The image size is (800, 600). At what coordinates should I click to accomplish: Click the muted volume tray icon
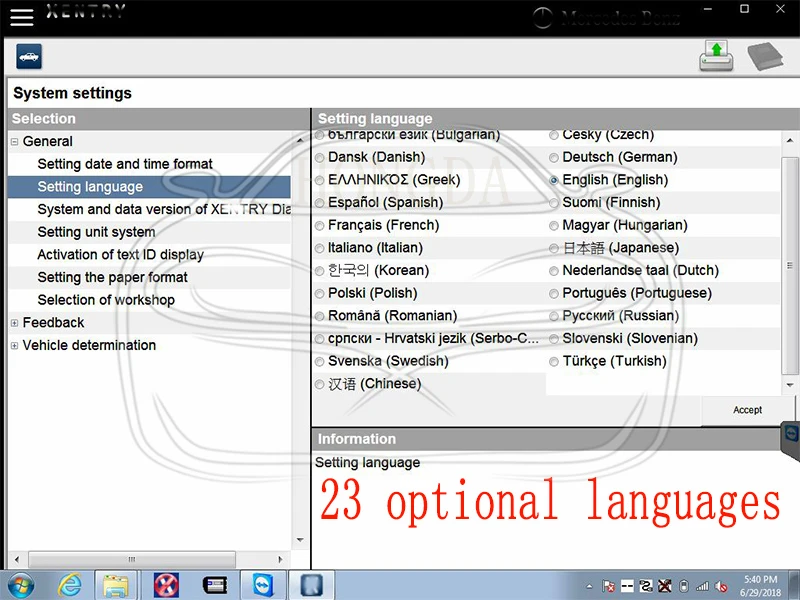pos(721,586)
